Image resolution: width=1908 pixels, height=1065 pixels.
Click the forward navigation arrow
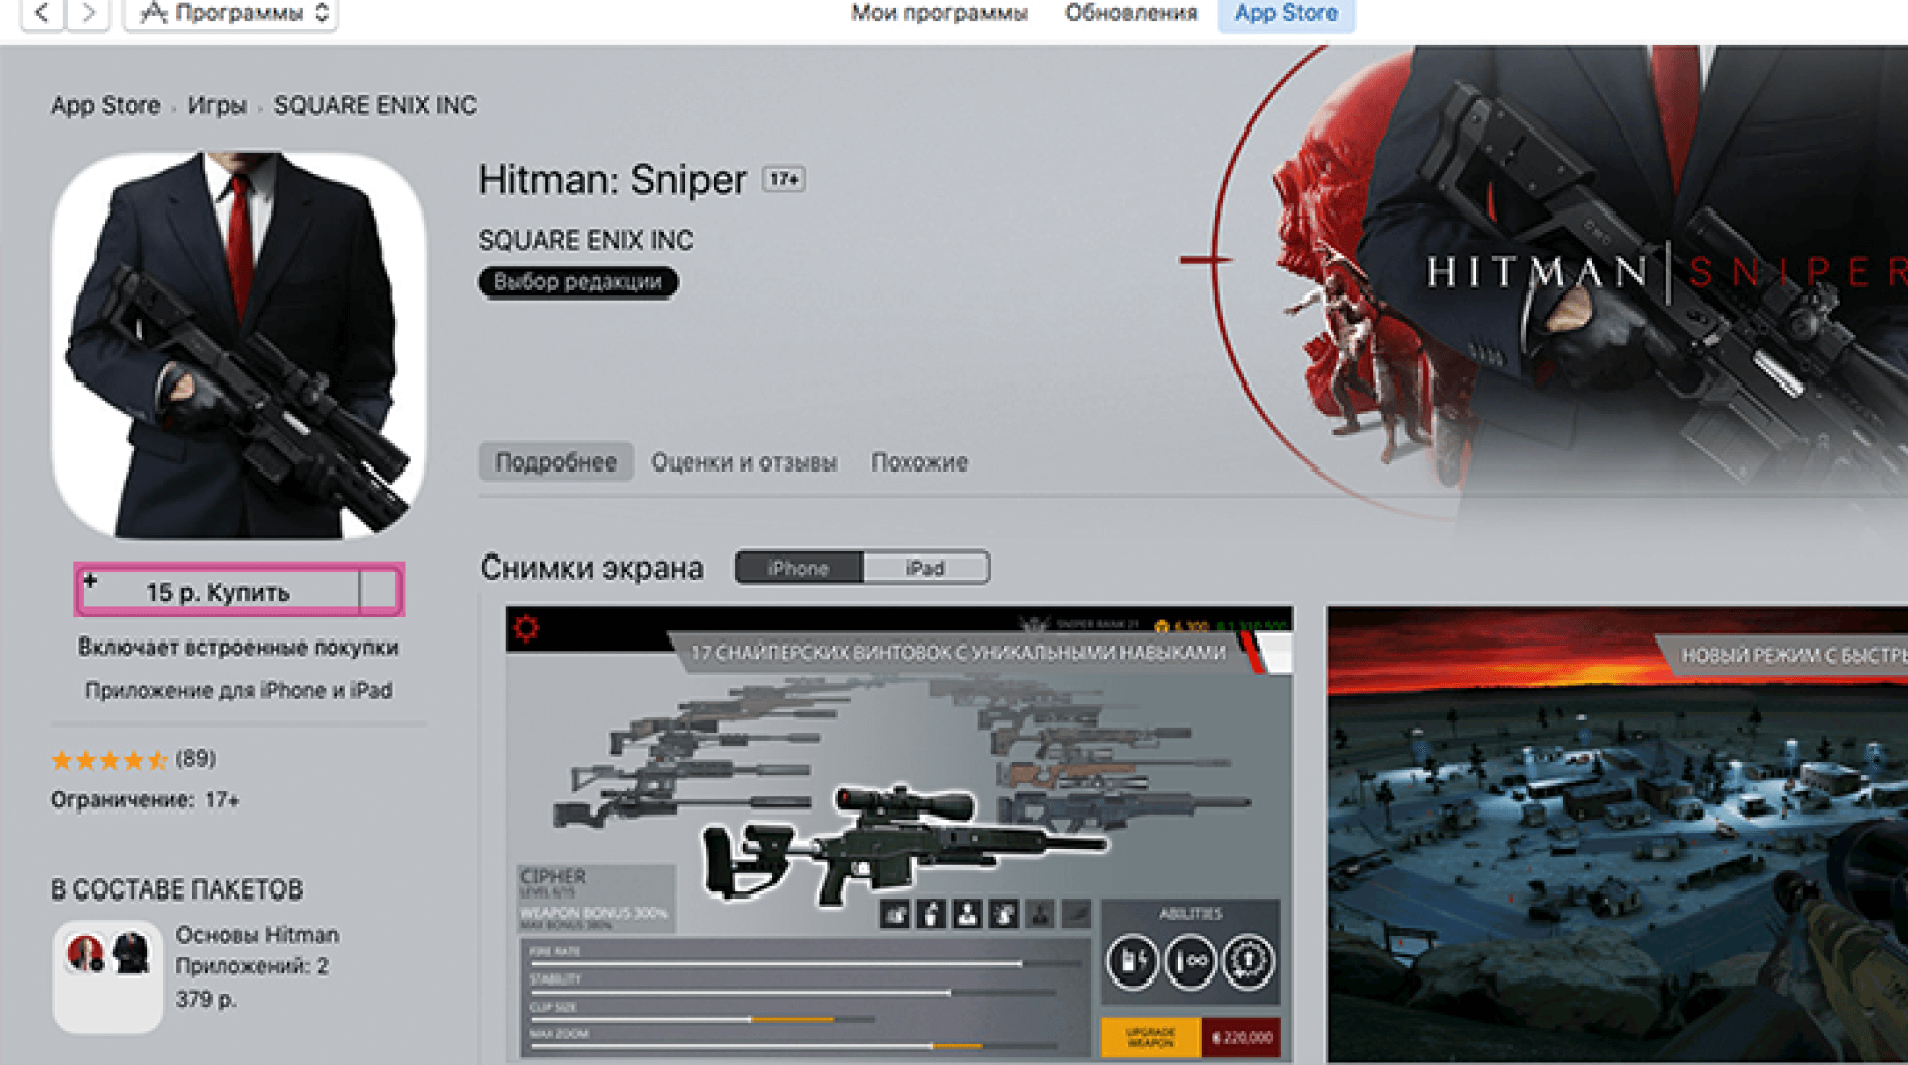pos(88,13)
